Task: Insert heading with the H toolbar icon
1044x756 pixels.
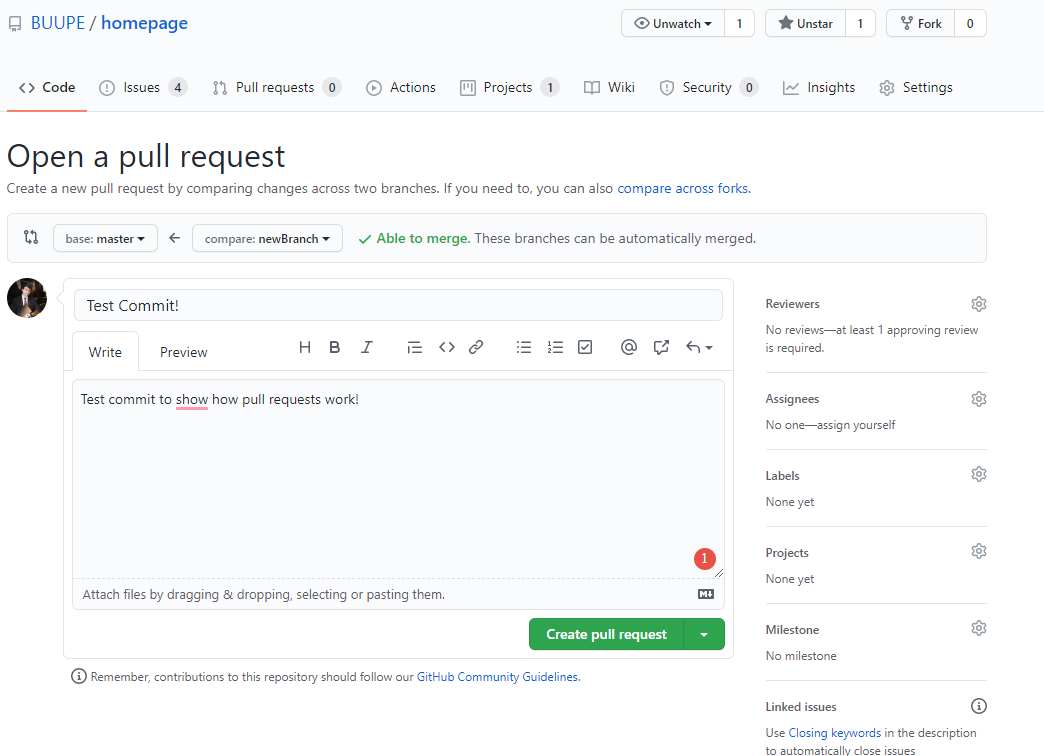Action: (x=304, y=347)
